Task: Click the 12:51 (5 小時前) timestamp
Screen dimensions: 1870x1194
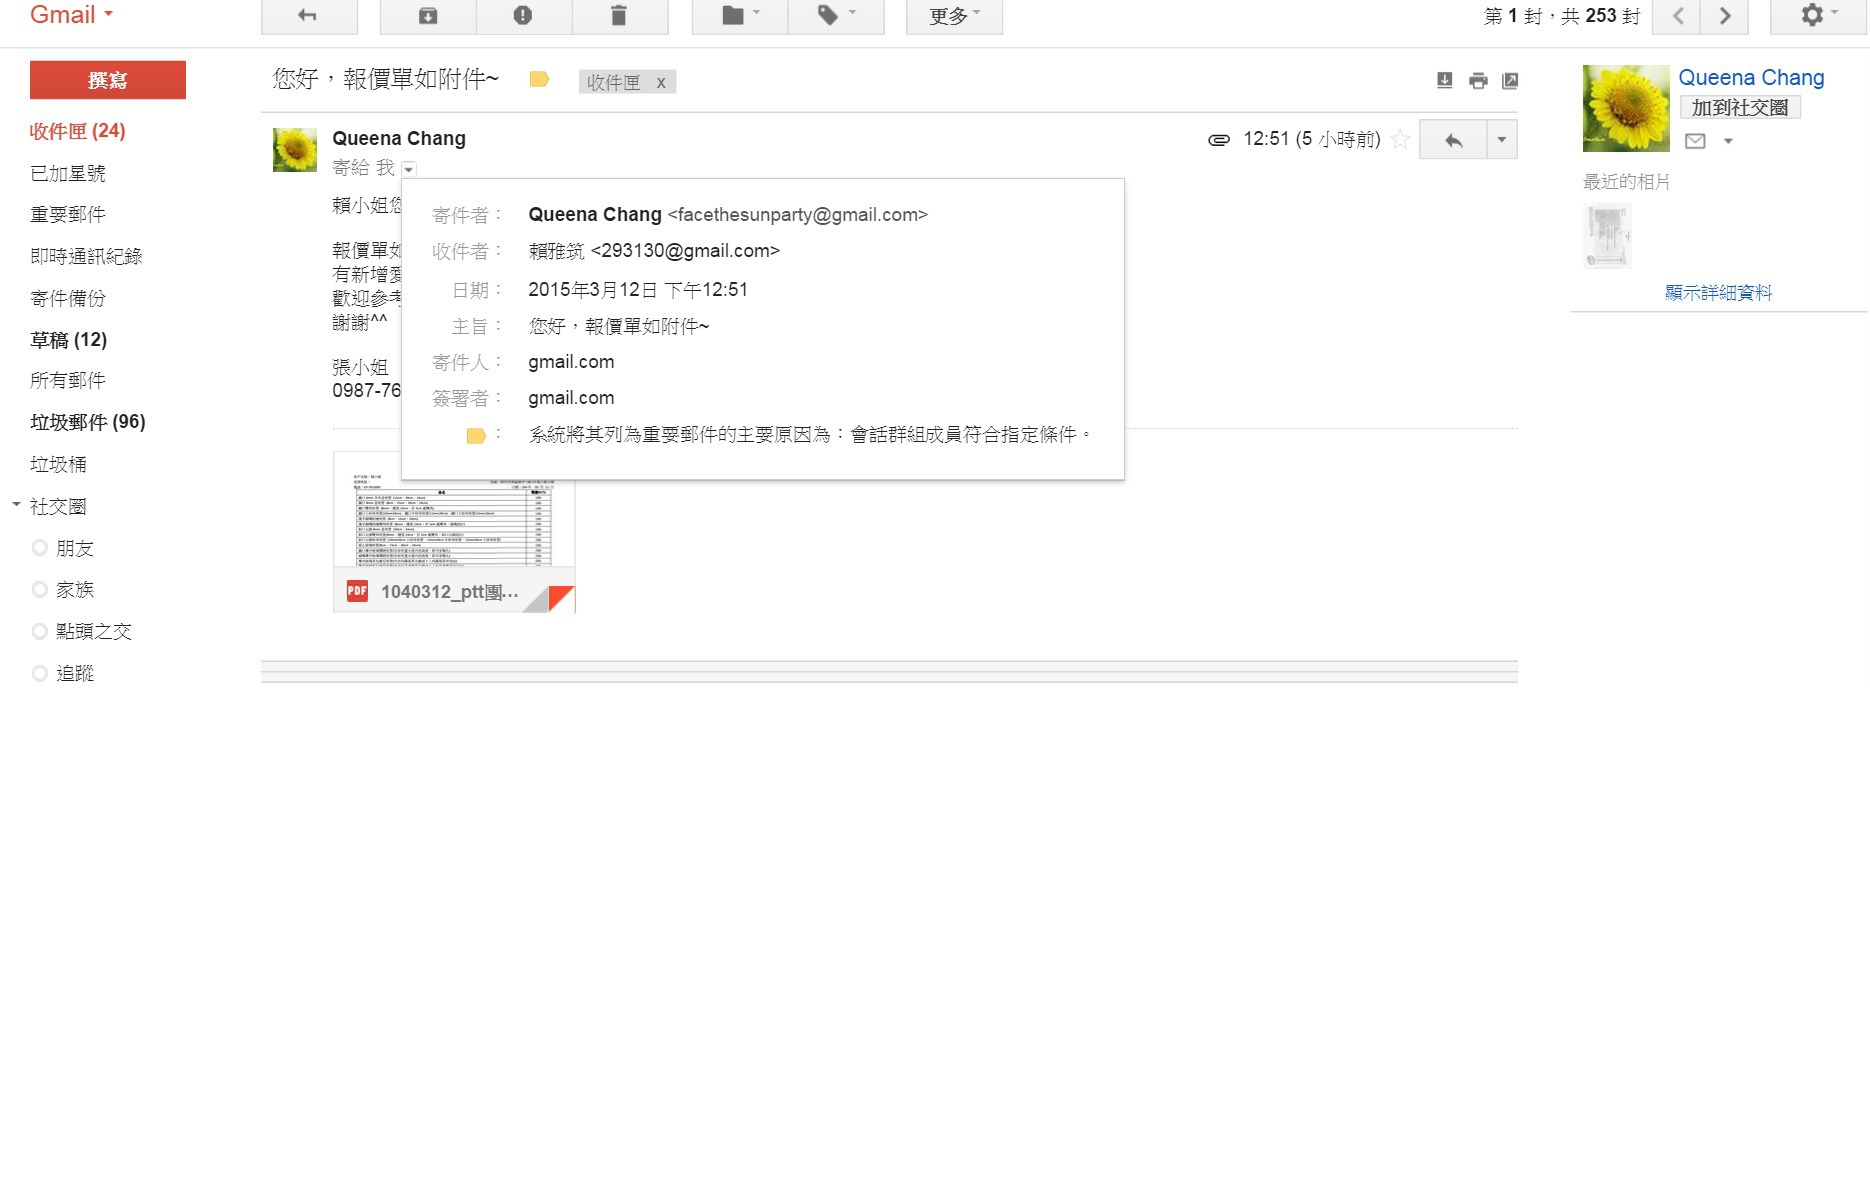Action: coord(1312,139)
